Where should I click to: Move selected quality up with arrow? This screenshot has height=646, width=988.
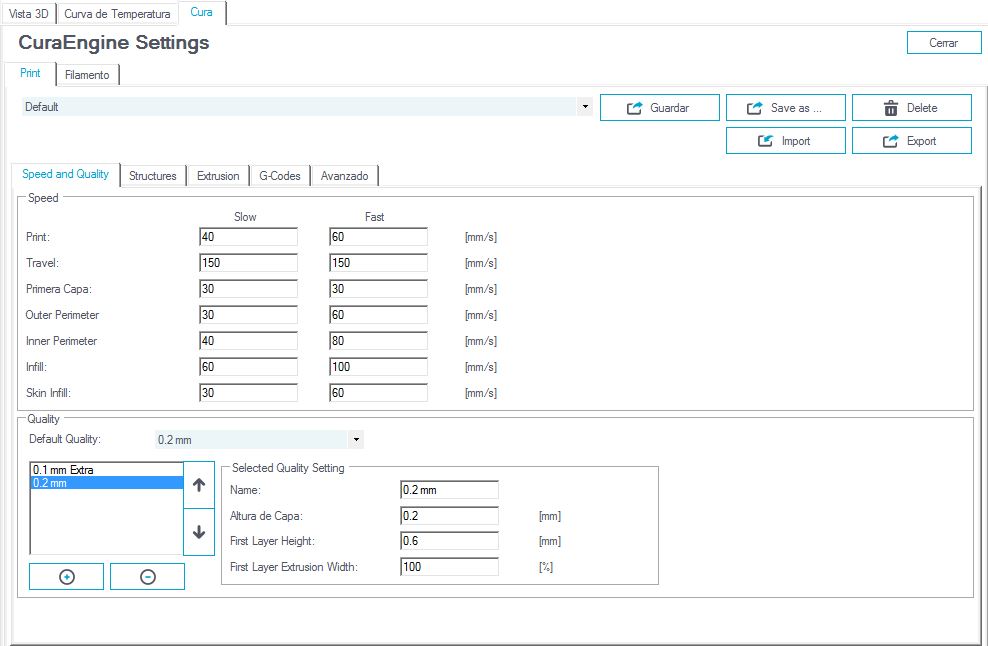198,485
